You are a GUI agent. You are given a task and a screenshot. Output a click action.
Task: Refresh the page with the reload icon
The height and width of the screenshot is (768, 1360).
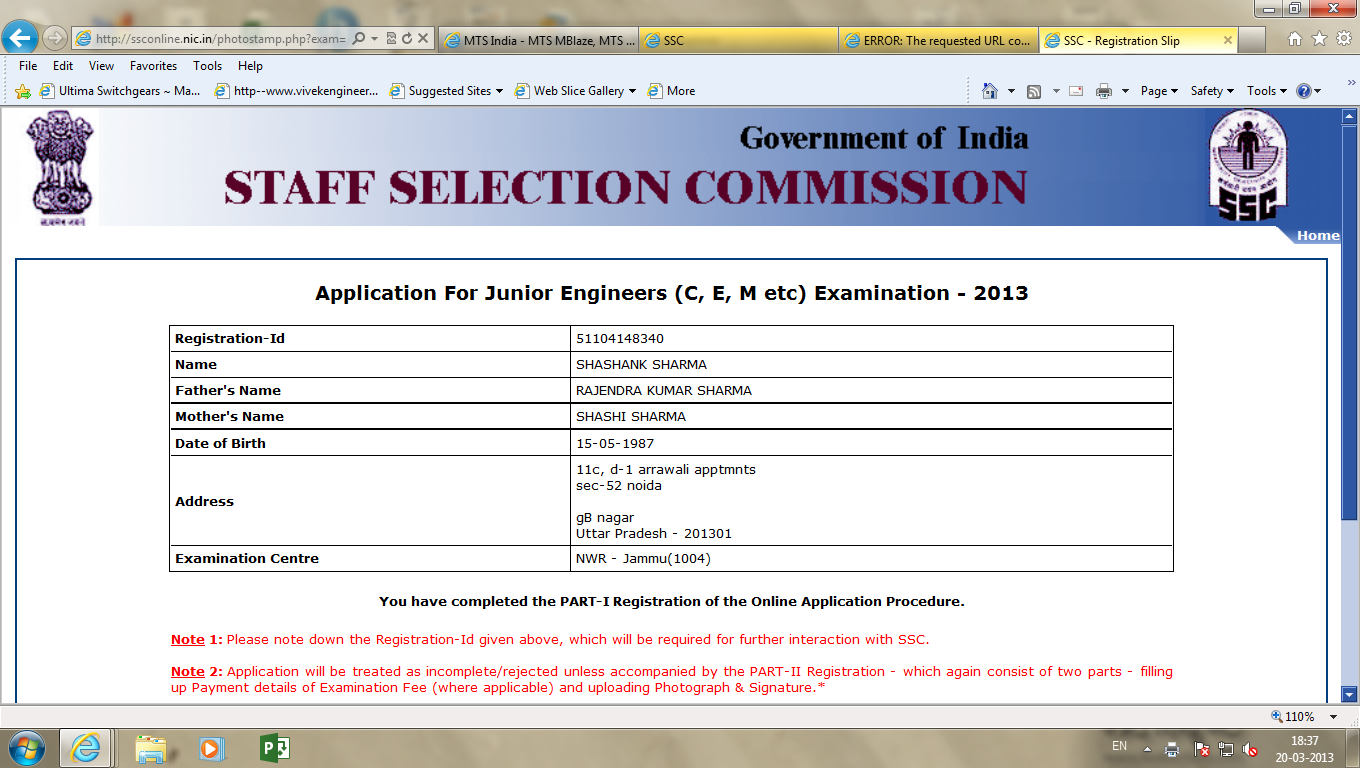(407, 39)
